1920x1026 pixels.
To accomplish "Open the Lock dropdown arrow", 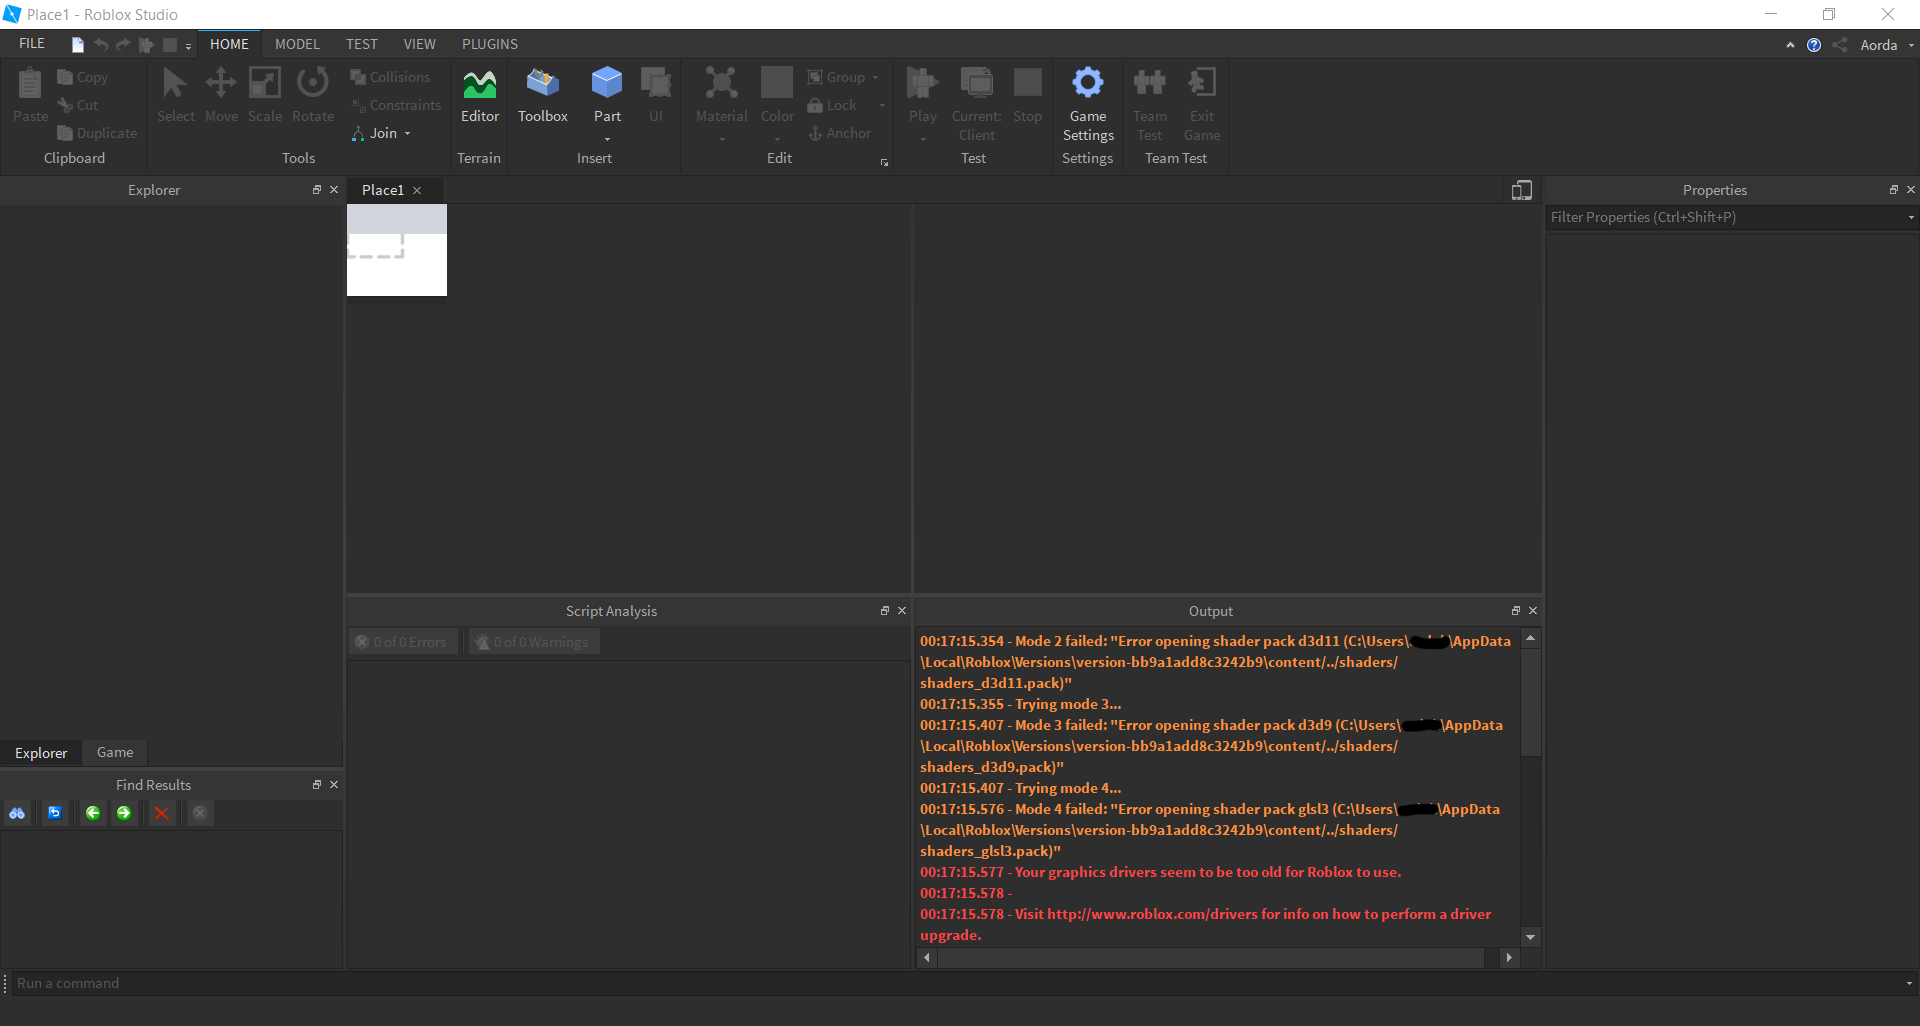I will [882, 105].
